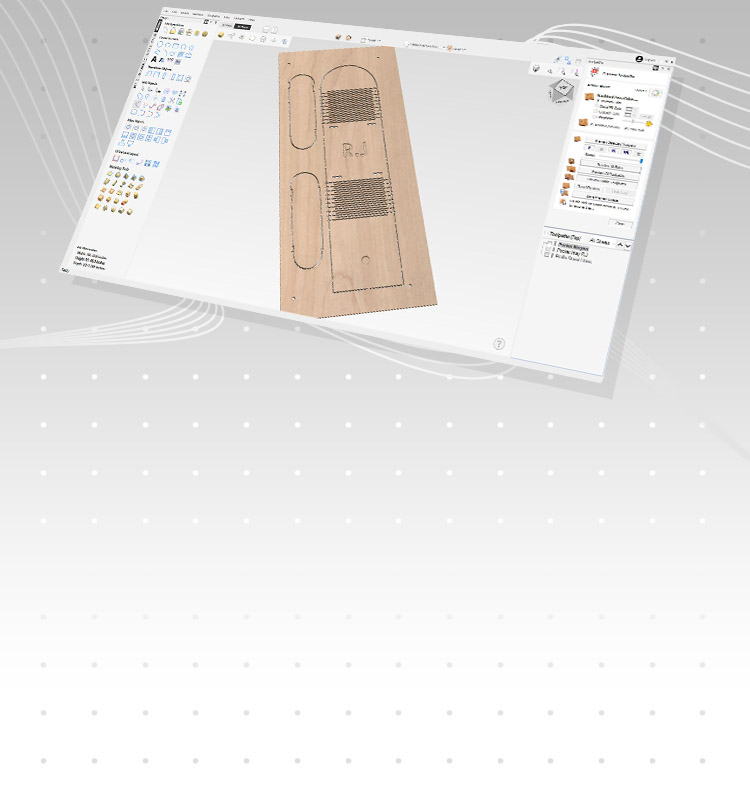Click the color wheel swatch beside Material

pos(655,92)
